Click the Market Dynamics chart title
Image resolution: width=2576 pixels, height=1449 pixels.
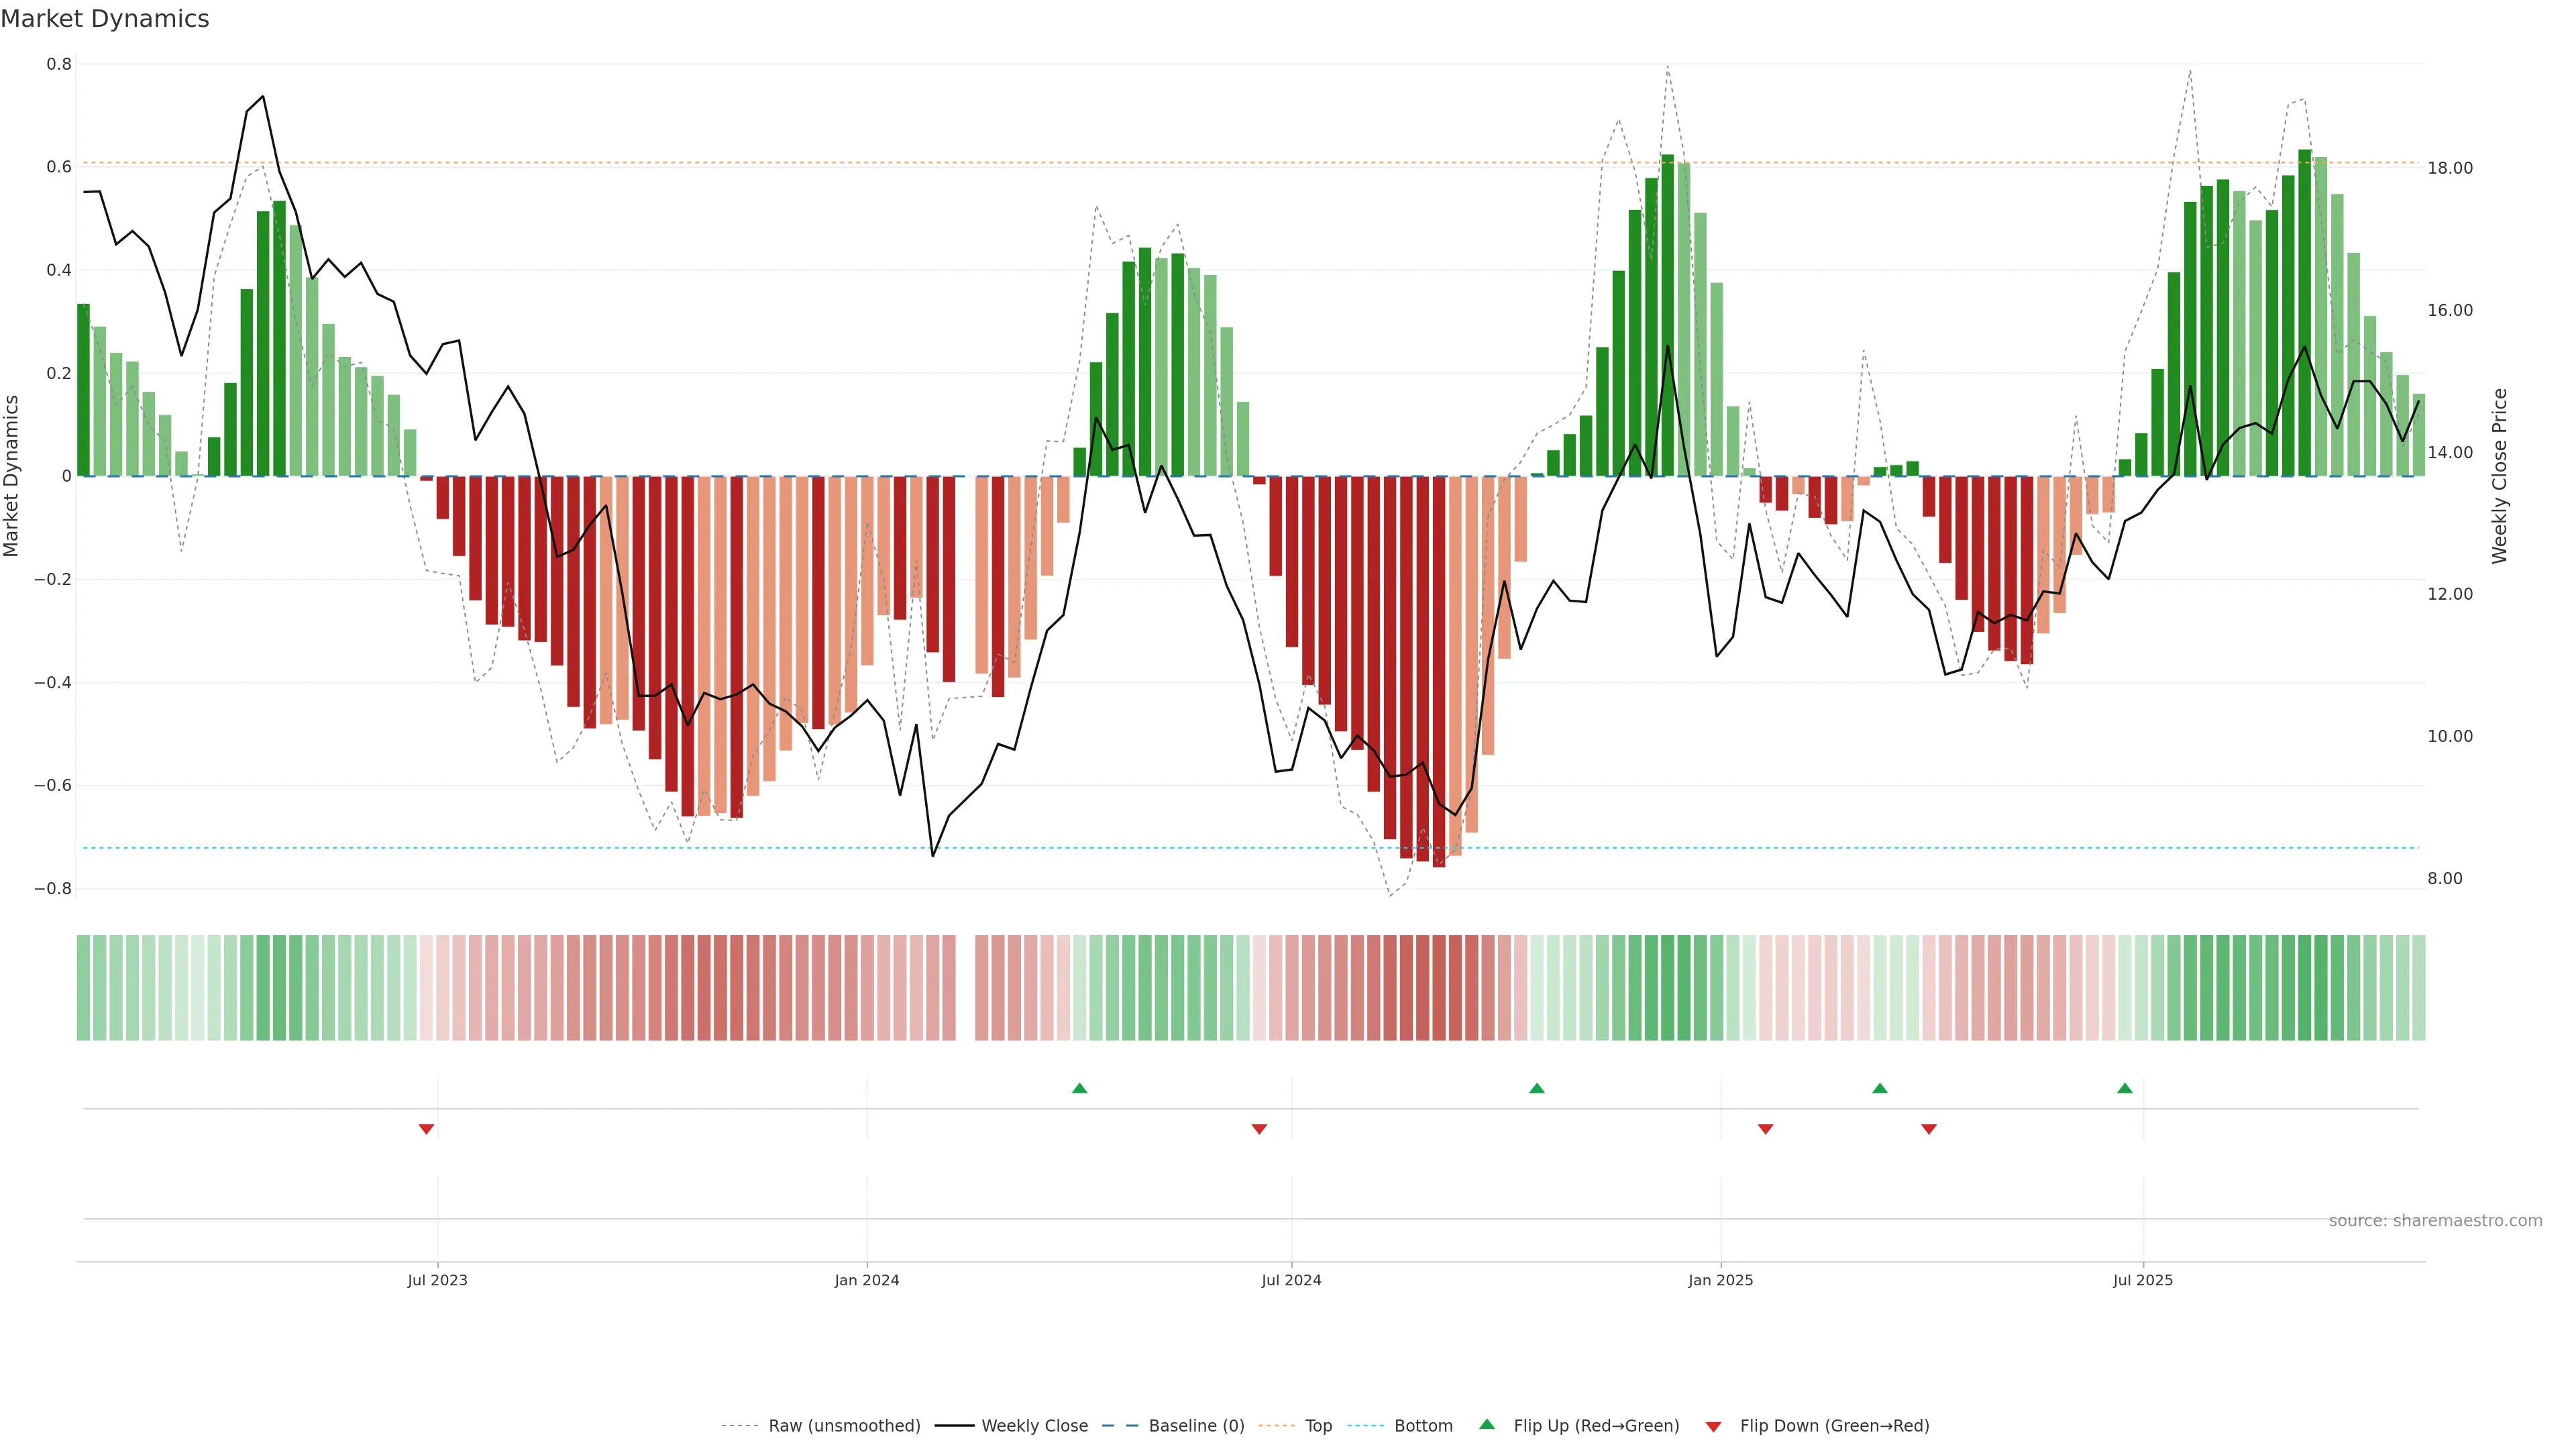coord(105,19)
